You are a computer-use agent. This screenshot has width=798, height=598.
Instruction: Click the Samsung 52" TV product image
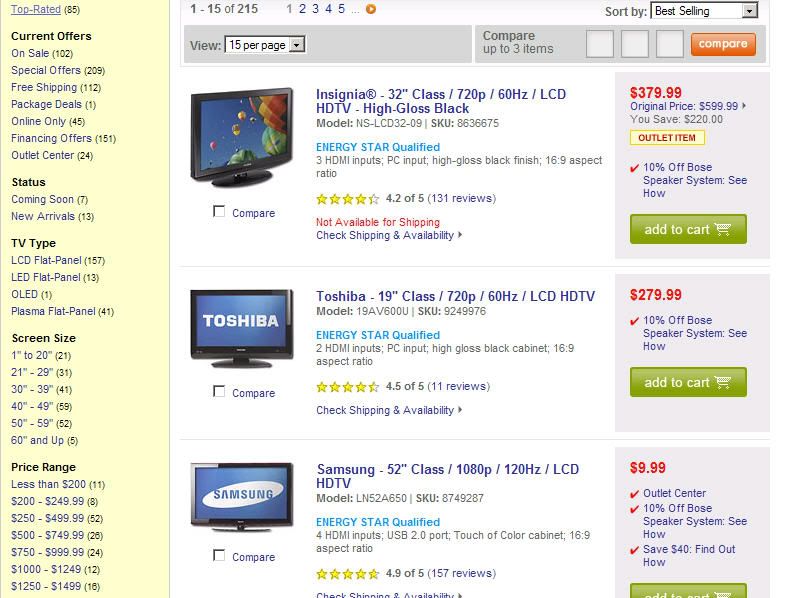242,496
